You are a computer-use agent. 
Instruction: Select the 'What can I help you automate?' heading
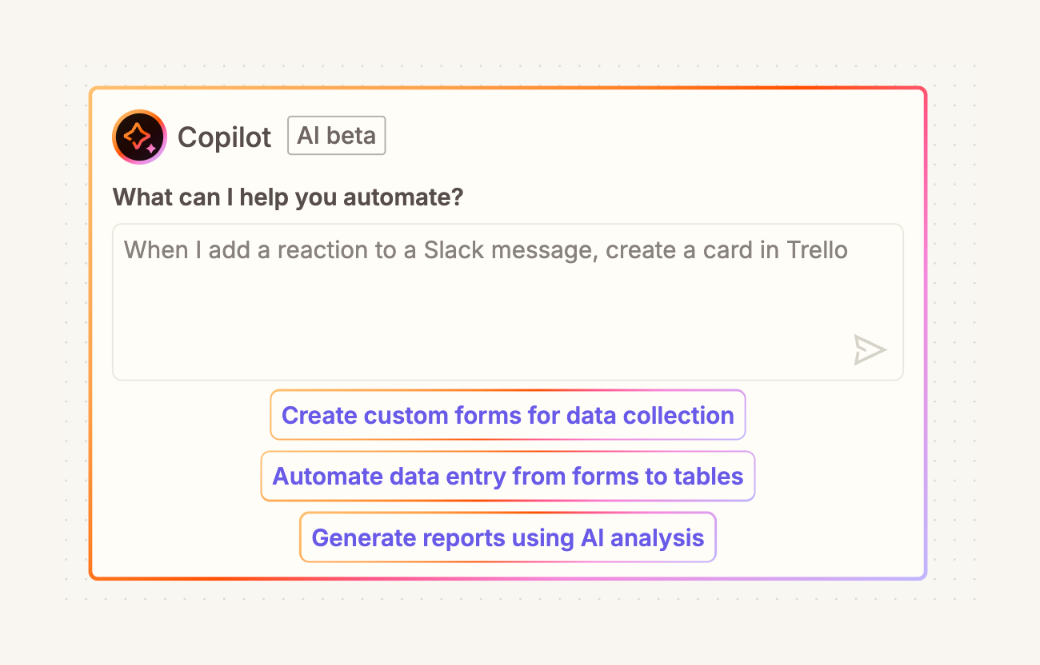coord(287,197)
